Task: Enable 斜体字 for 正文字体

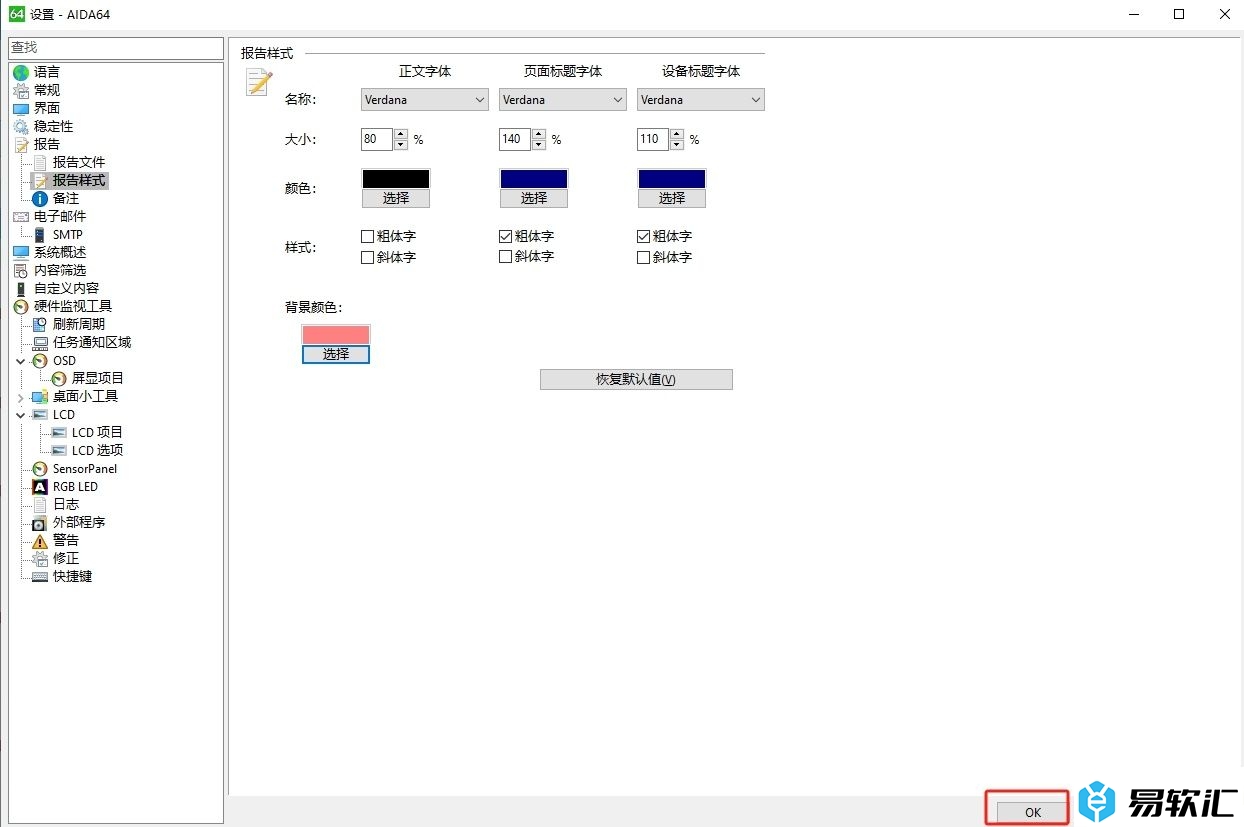Action: (367, 257)
